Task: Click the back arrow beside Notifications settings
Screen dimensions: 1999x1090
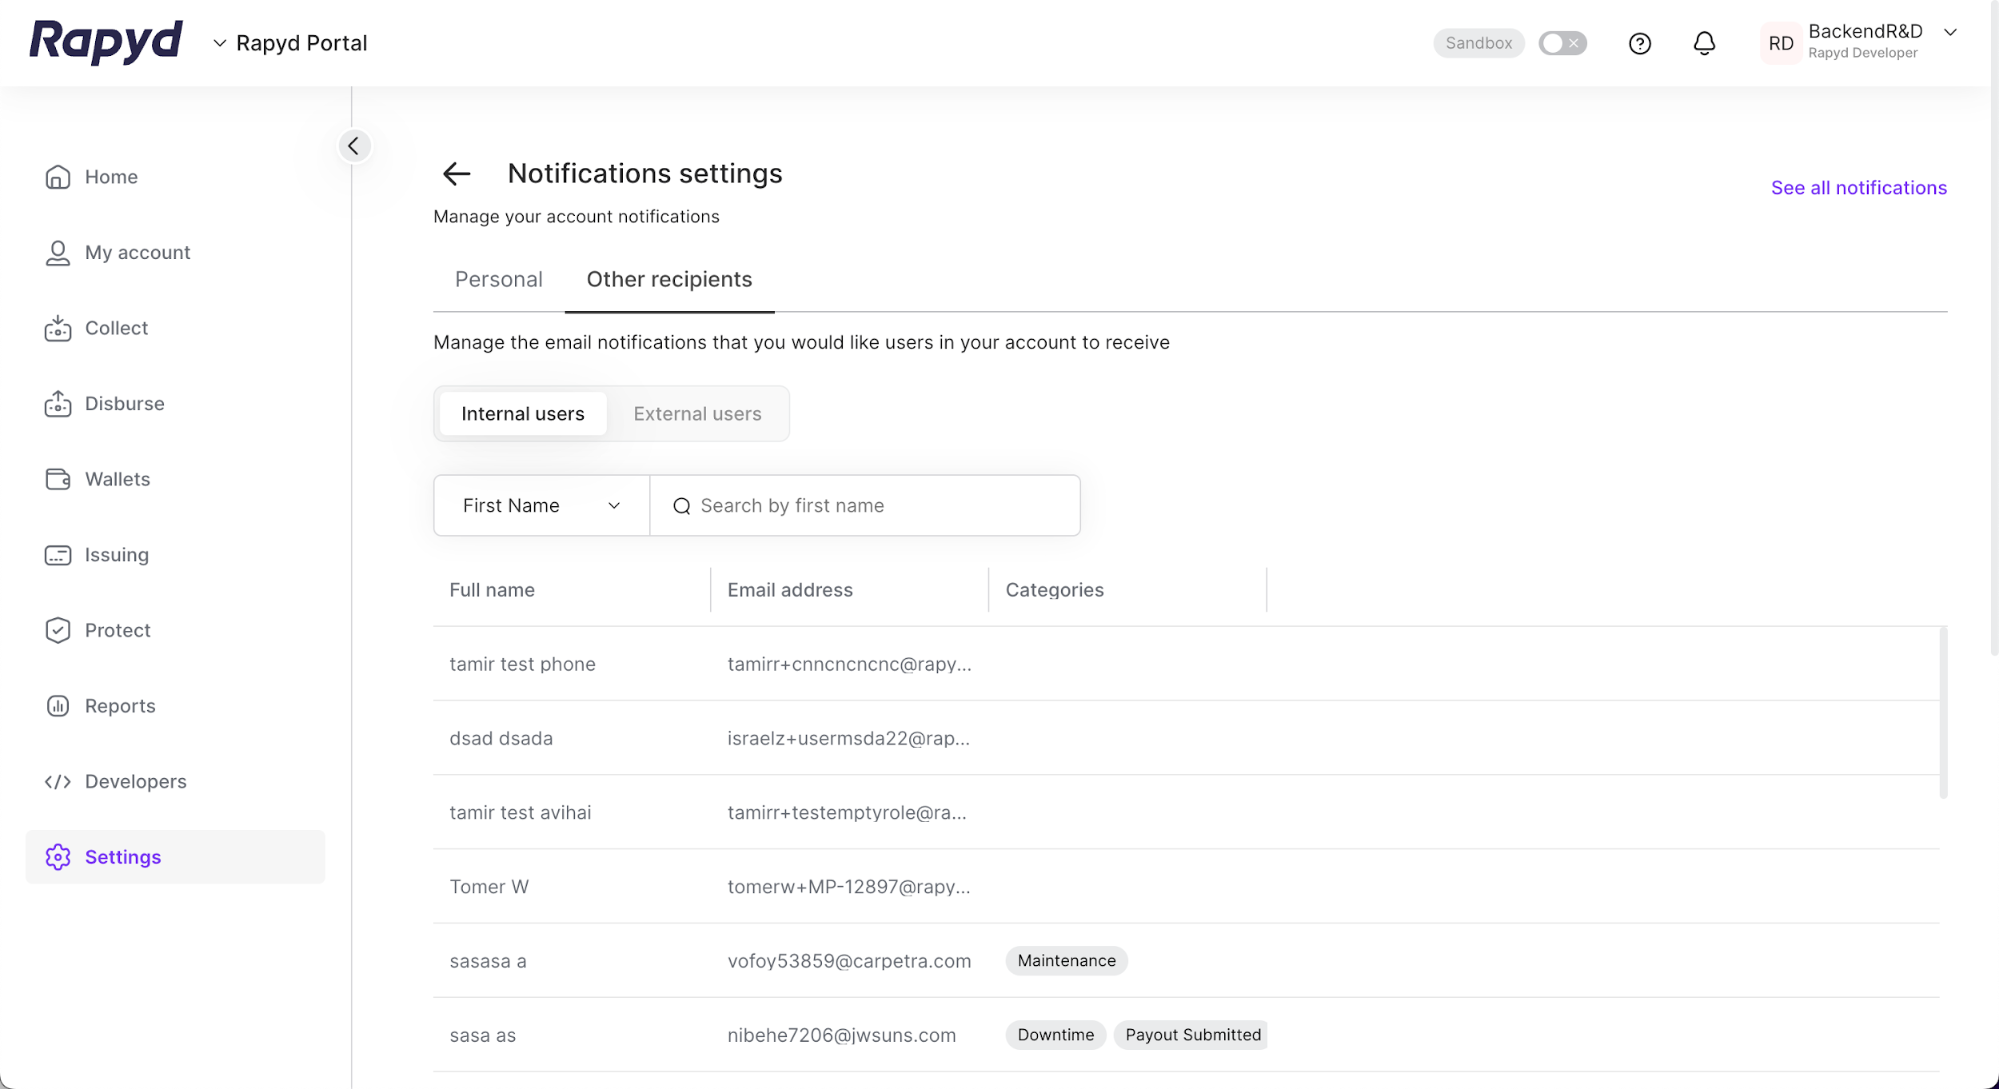Action: pos(456,174)
